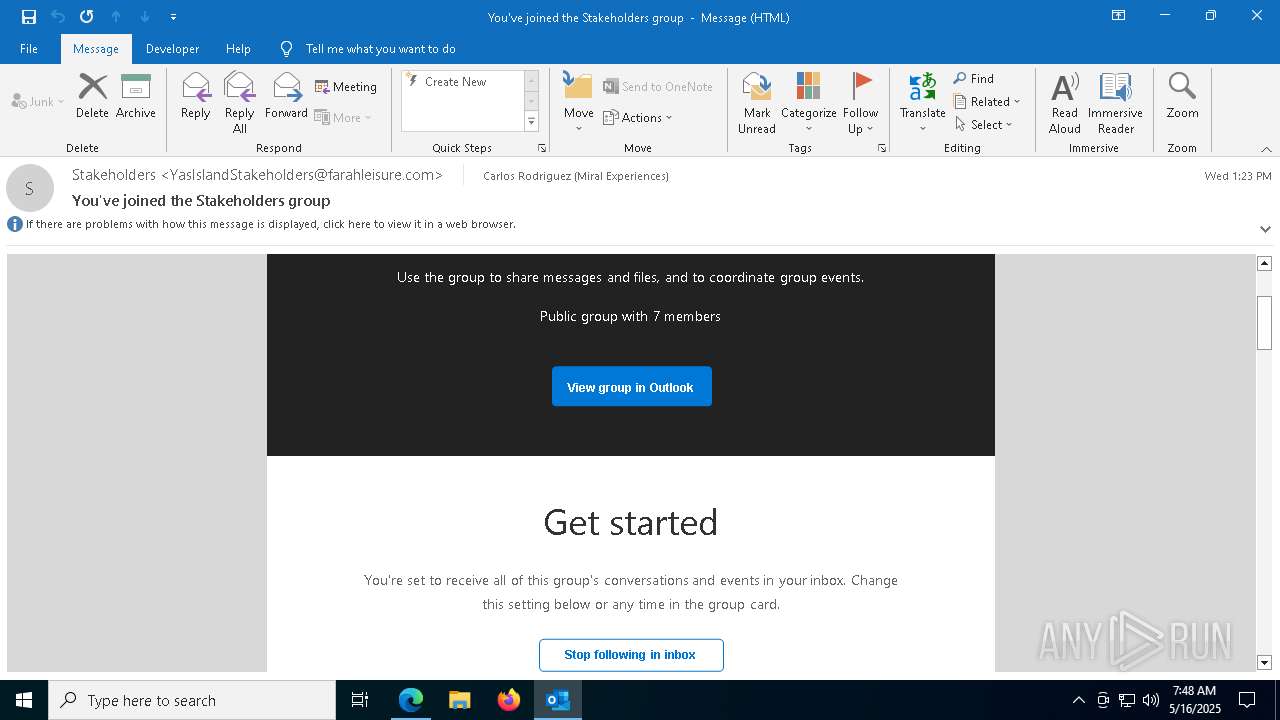Click View group in Outlook button
This screenshot has width=1280, height=720.
coord(631,387)
